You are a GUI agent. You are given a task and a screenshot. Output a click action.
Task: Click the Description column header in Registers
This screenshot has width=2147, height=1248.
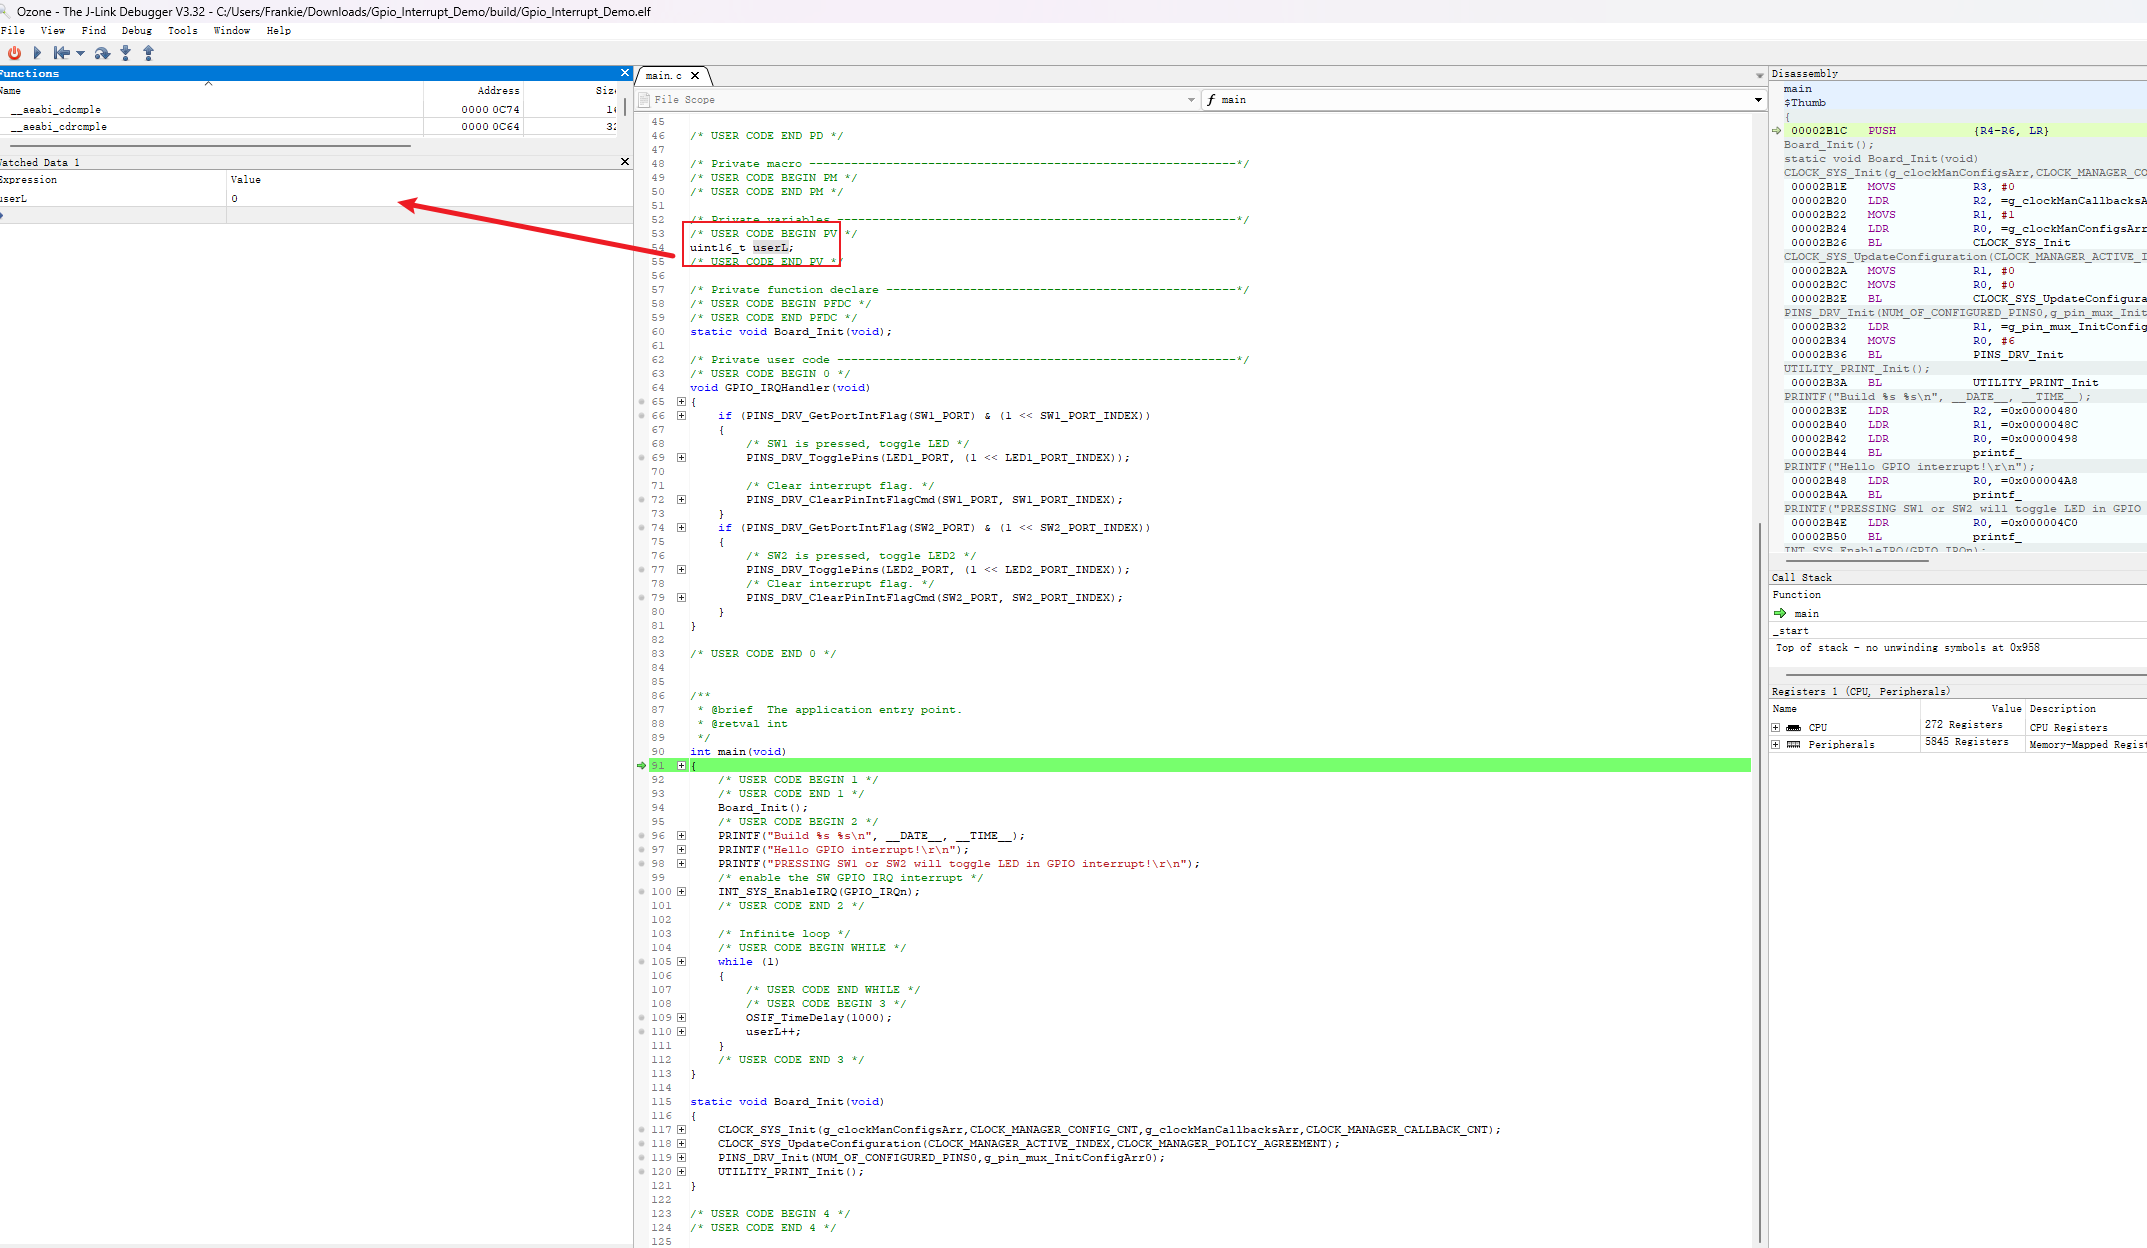pos(2086,709)
